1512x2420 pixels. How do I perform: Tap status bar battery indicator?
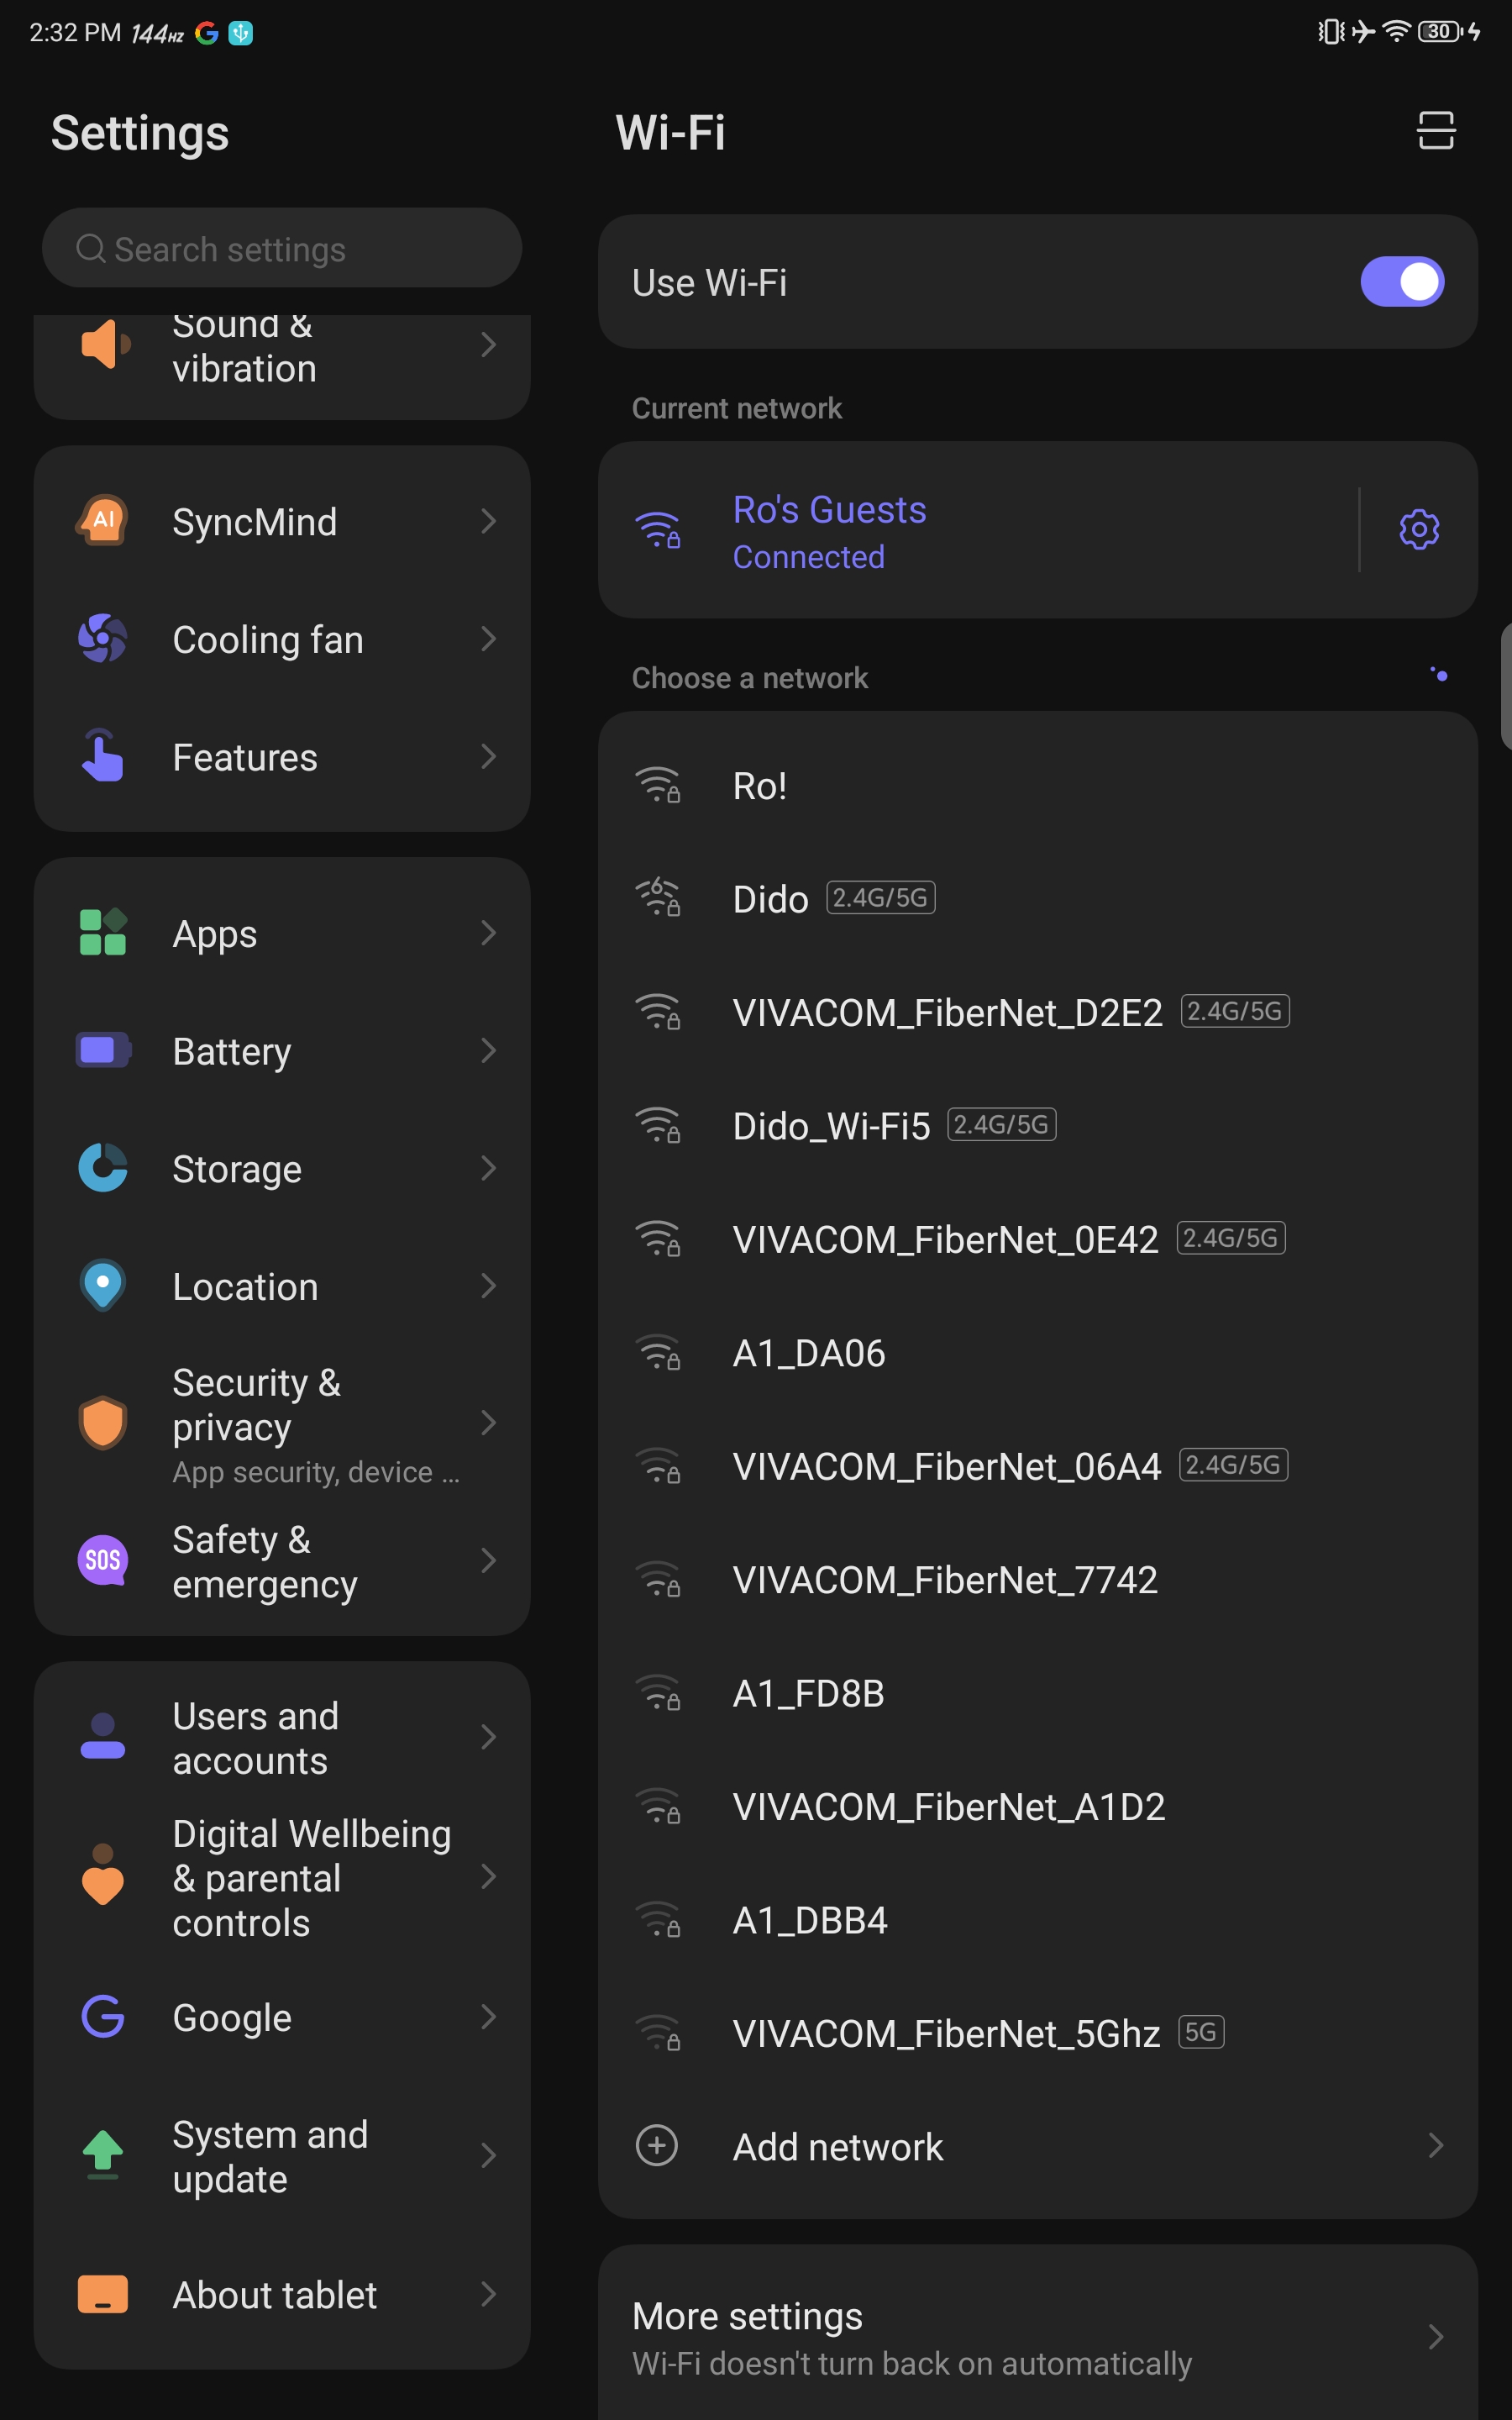click(1440, 32)
